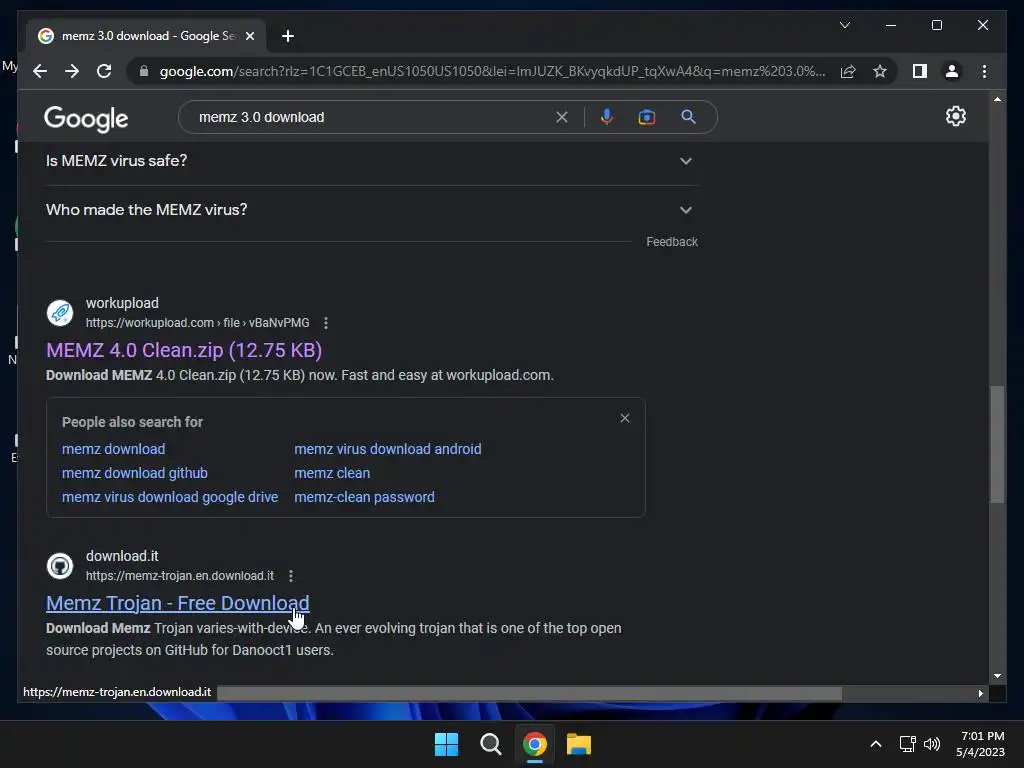View site information via the lock icon
1024x768 pixels.
pyautogui.click(x=144, y=71)
